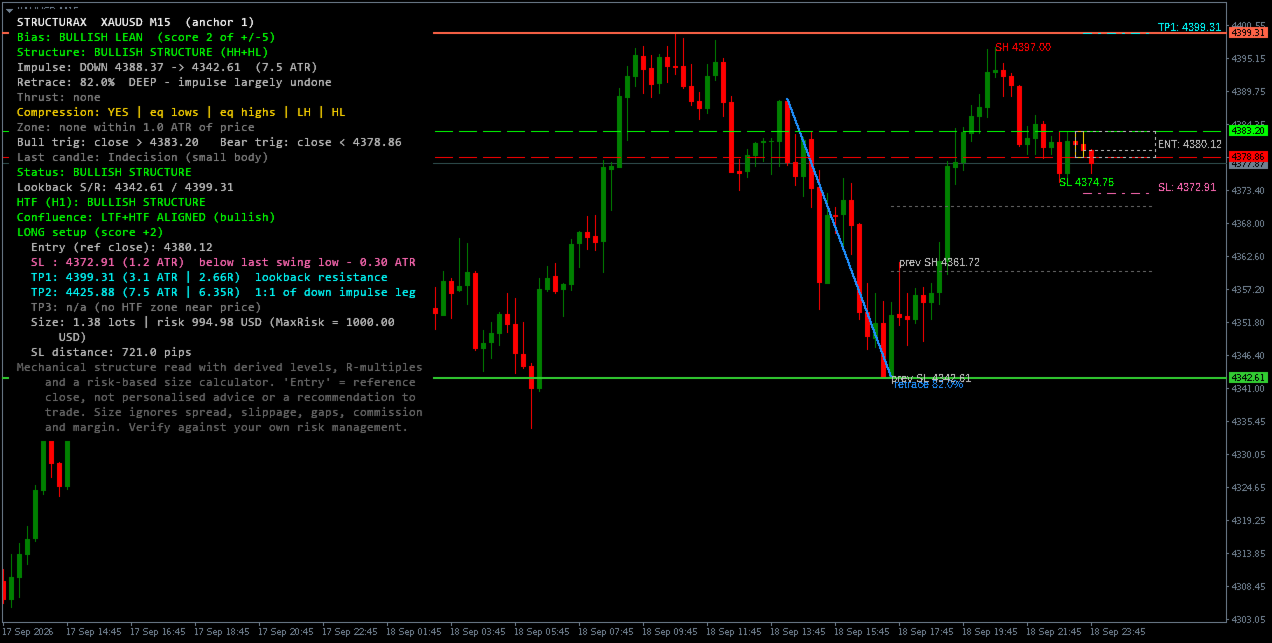
Task: Click the TP1: 4399.31 chart label
Action: pos(1189,27)
